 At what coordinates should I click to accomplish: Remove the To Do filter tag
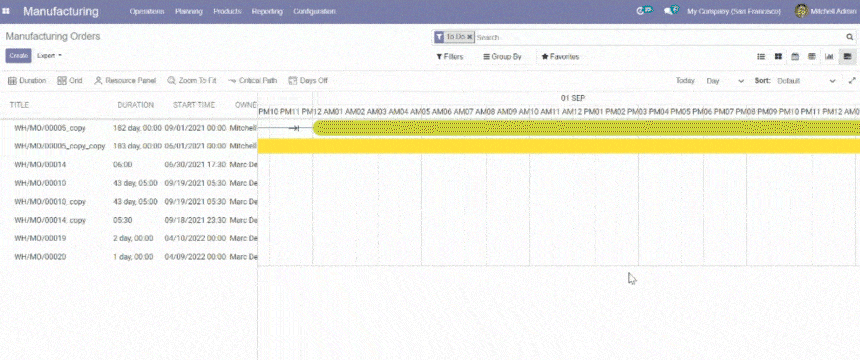pyautogui.click(x=469, y=37)
